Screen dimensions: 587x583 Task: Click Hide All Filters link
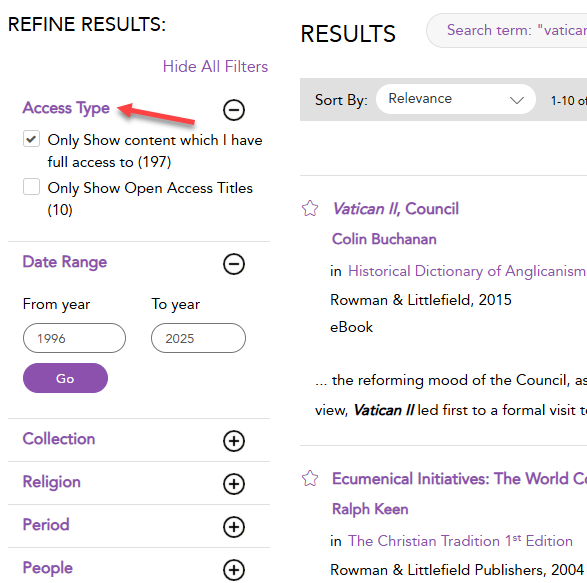coord(215,67)
